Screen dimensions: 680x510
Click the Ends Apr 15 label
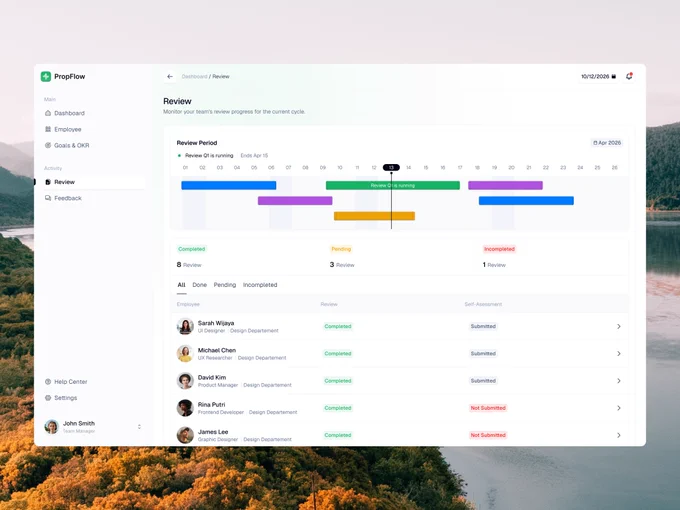click(254, 156)
